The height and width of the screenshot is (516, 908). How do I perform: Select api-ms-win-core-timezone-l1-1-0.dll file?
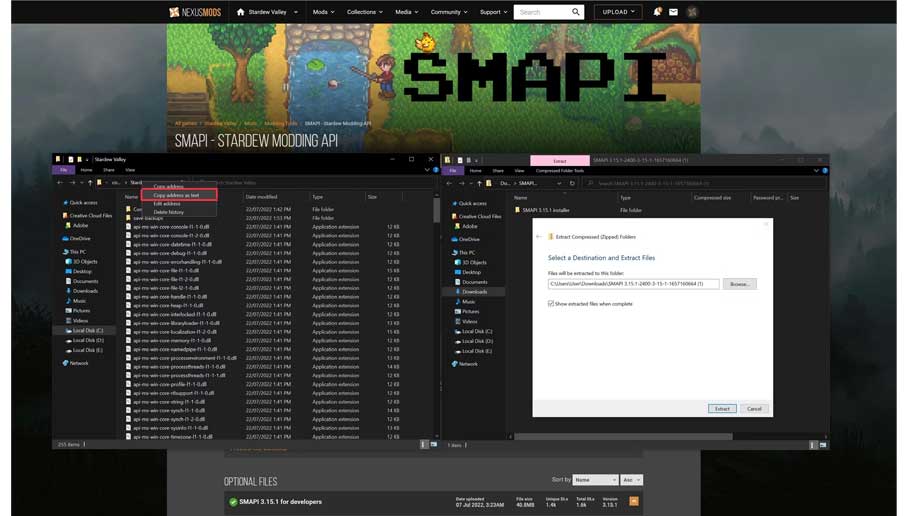tap(169, 437)
